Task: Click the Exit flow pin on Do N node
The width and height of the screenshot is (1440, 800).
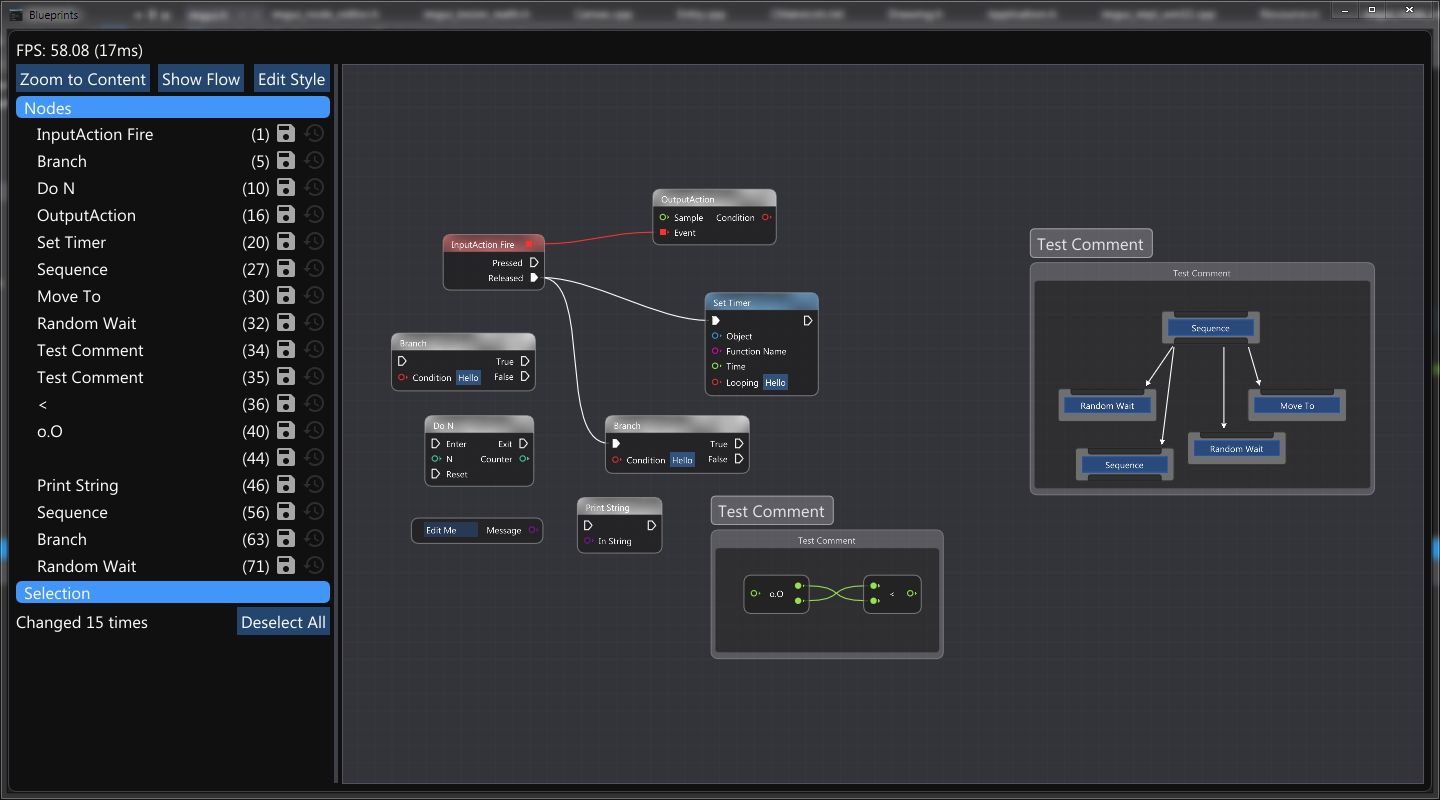Action: click(524, 444)
